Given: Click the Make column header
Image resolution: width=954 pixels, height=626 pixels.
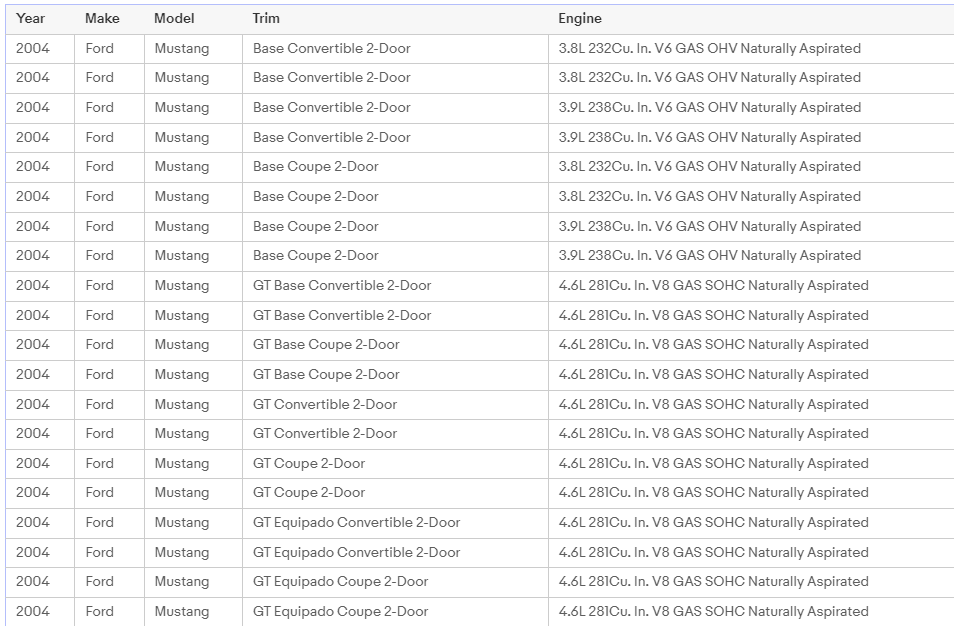Looking at the screenshot, I should [101, 18].
